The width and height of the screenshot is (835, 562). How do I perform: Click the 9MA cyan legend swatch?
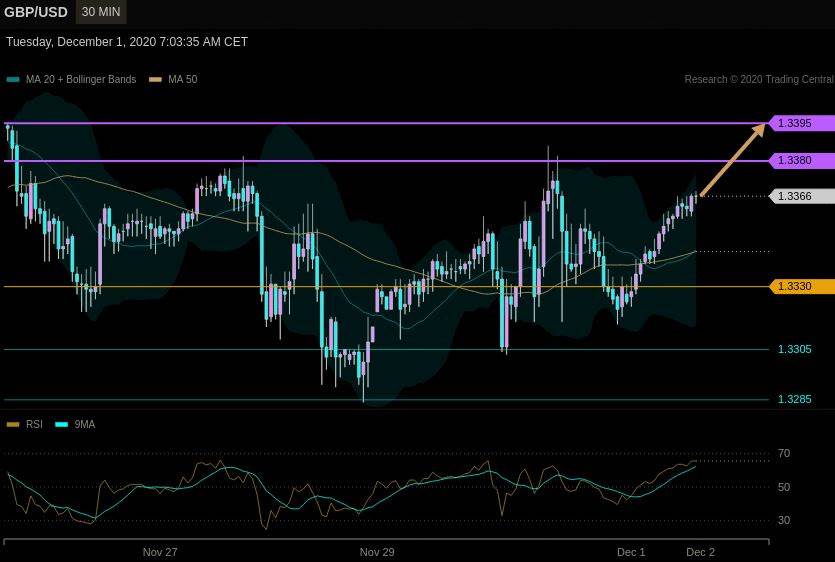pyautogui.click(x=62, y=425)
